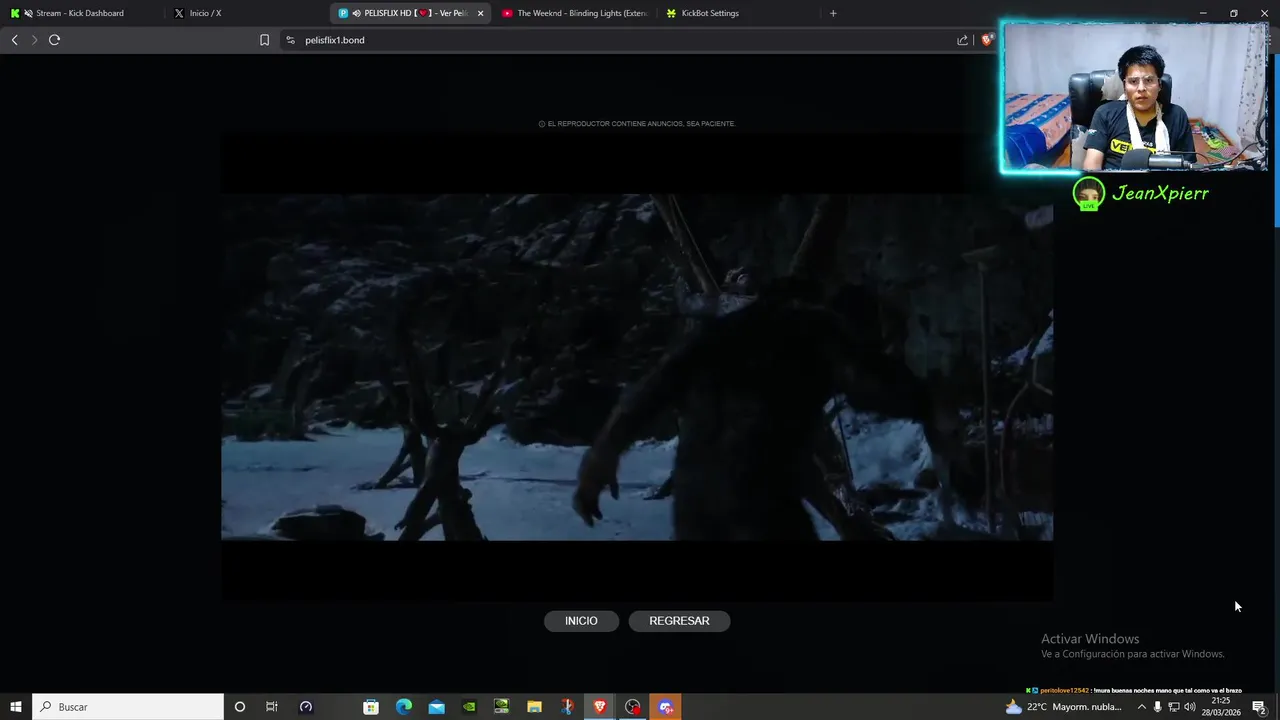Reload the pelisflix page
Viewport: 1280px width, 720px height.
[x=54, y=40]
